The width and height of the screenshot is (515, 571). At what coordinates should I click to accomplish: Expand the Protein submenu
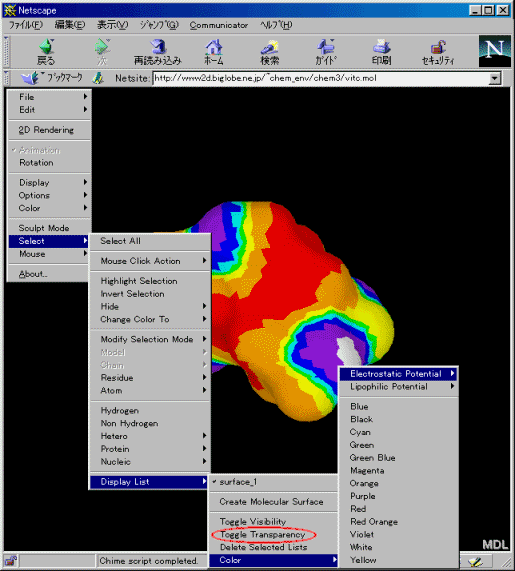[150, 449]
